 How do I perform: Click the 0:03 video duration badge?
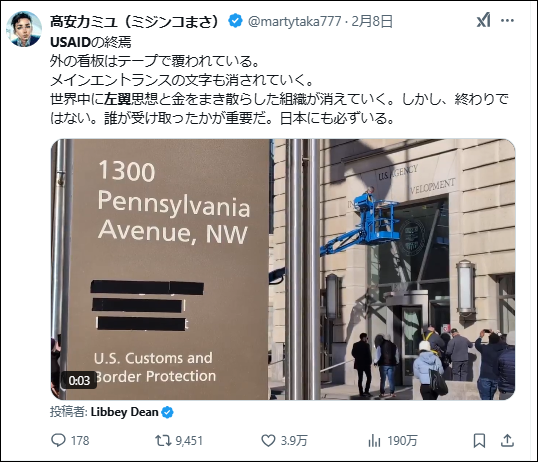[x=79, y=380]
